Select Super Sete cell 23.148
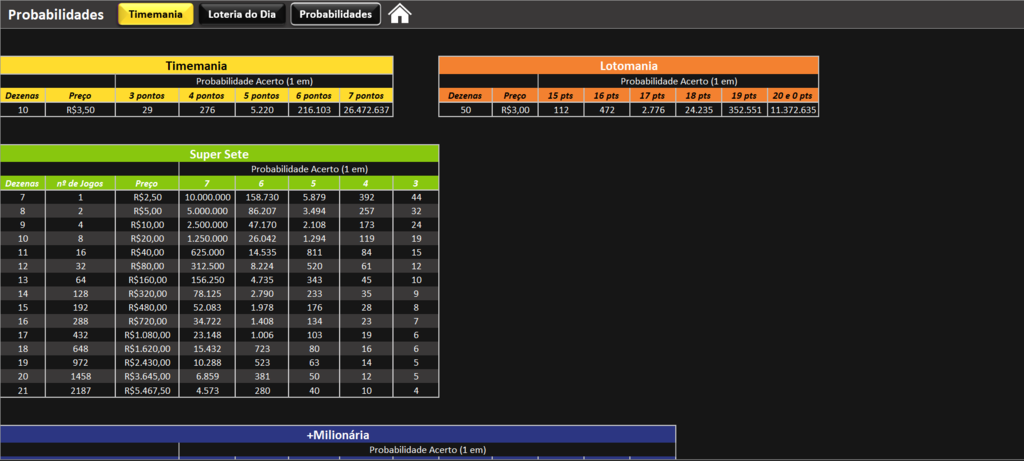Screen dimensions: 1024x461 click(x=207, y=334)
